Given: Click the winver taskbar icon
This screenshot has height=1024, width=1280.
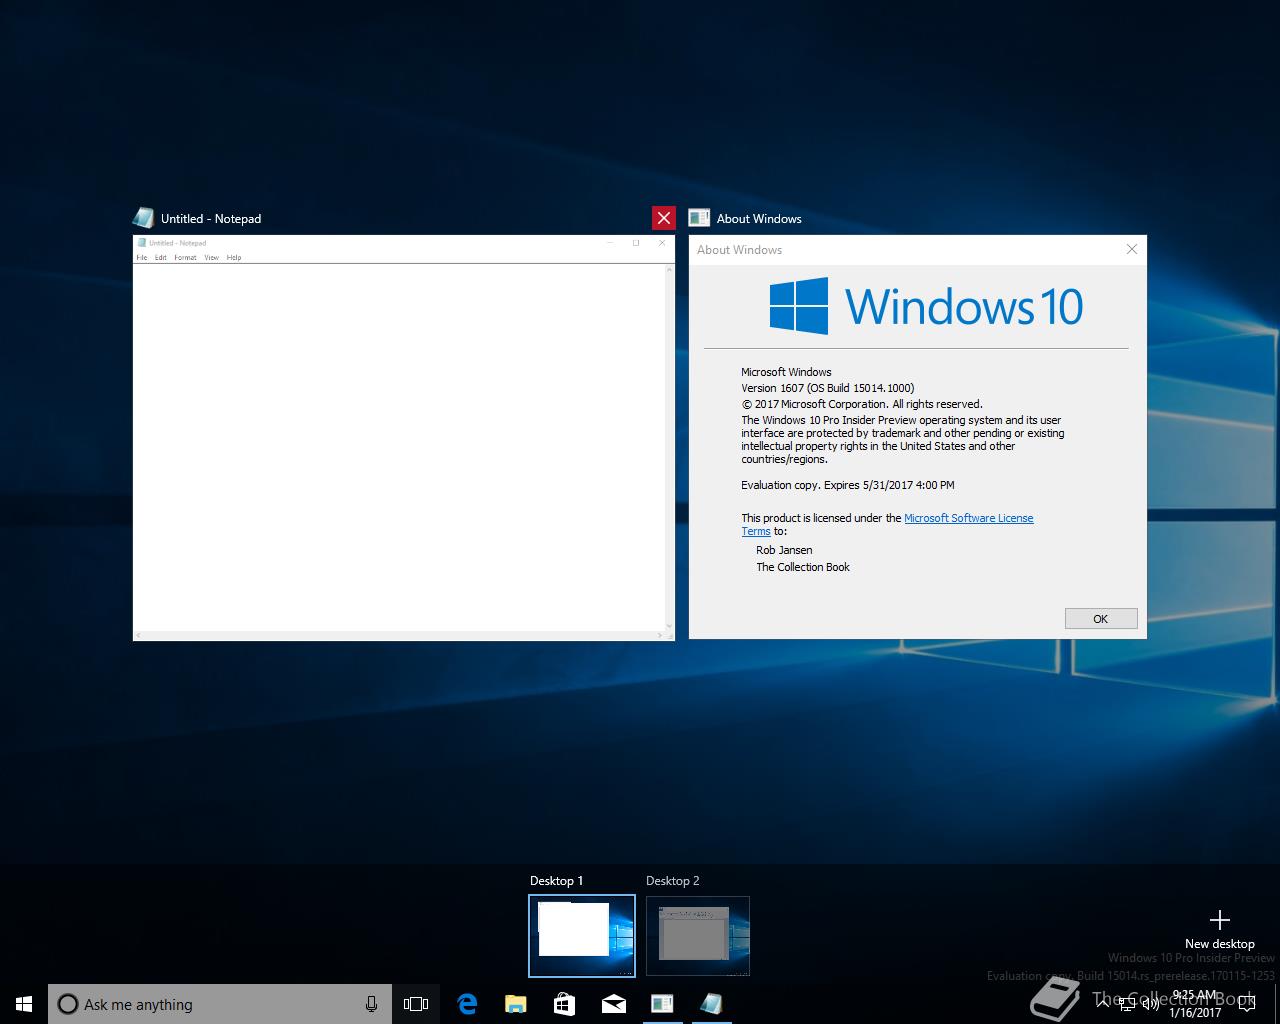Looking at the screenshot, I should click(x=662, y=1004).
